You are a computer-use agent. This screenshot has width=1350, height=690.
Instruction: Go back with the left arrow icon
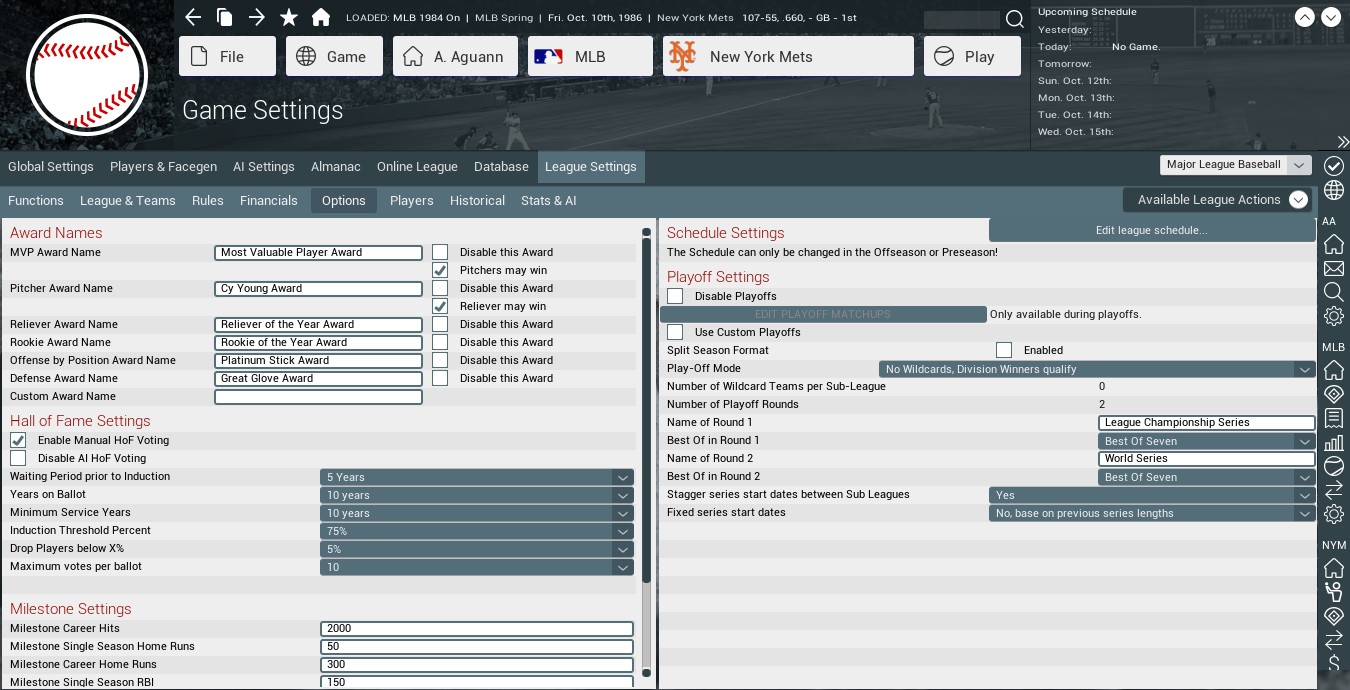click(193, 17)
